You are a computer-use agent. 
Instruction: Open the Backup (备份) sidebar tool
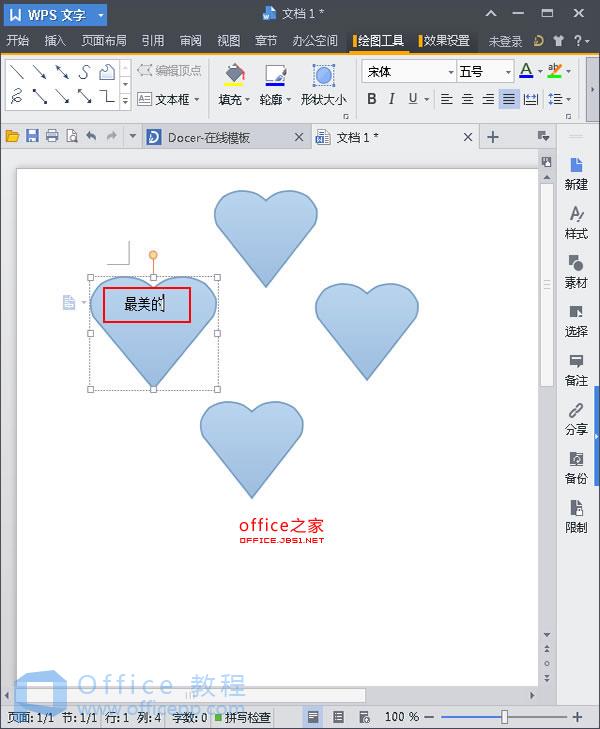coord(576,468)
